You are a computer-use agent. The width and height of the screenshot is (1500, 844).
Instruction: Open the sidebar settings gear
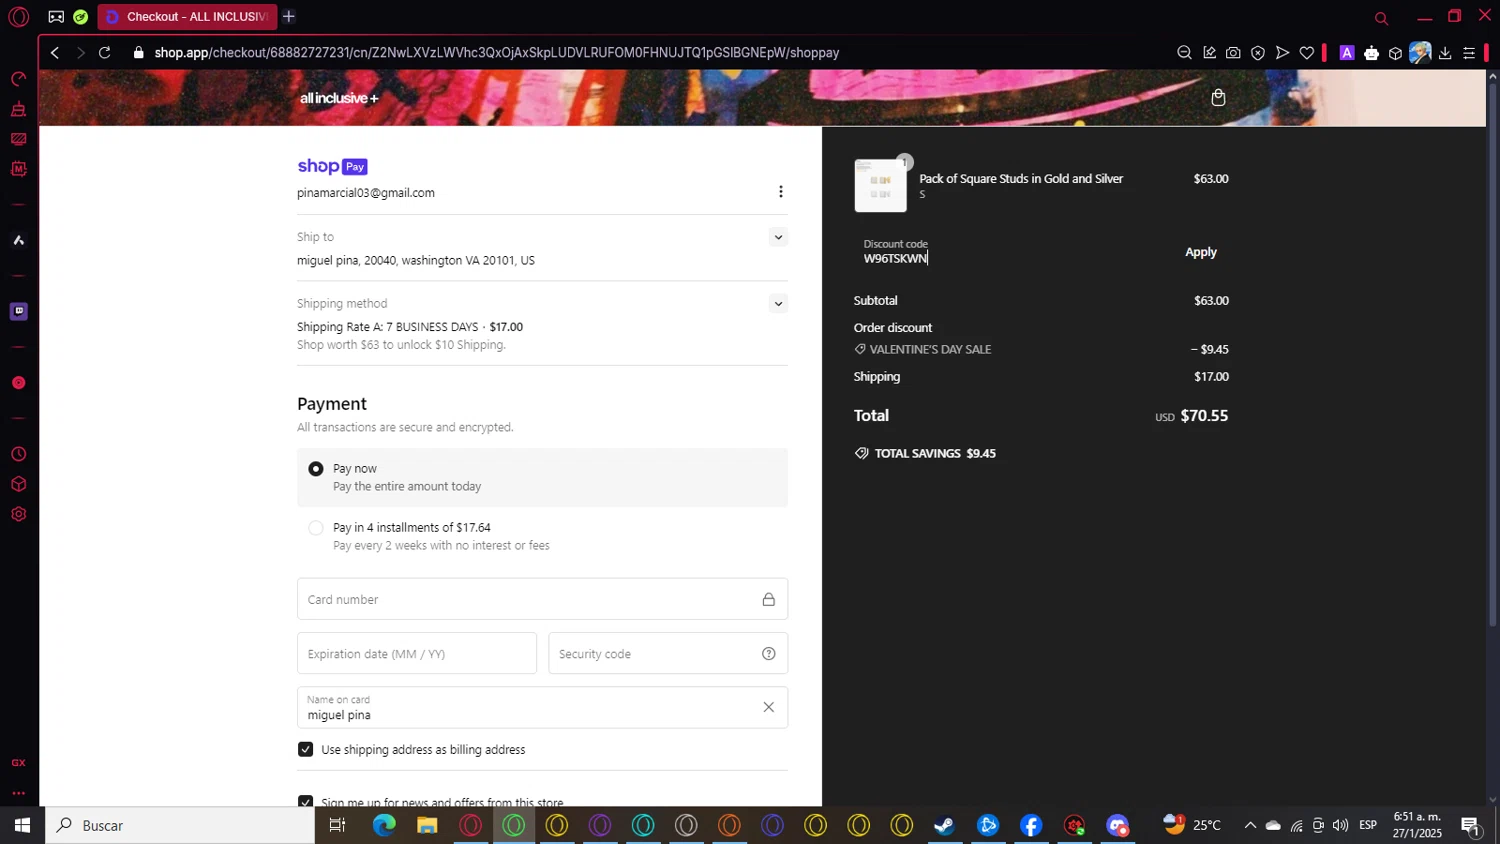point(18,514)
